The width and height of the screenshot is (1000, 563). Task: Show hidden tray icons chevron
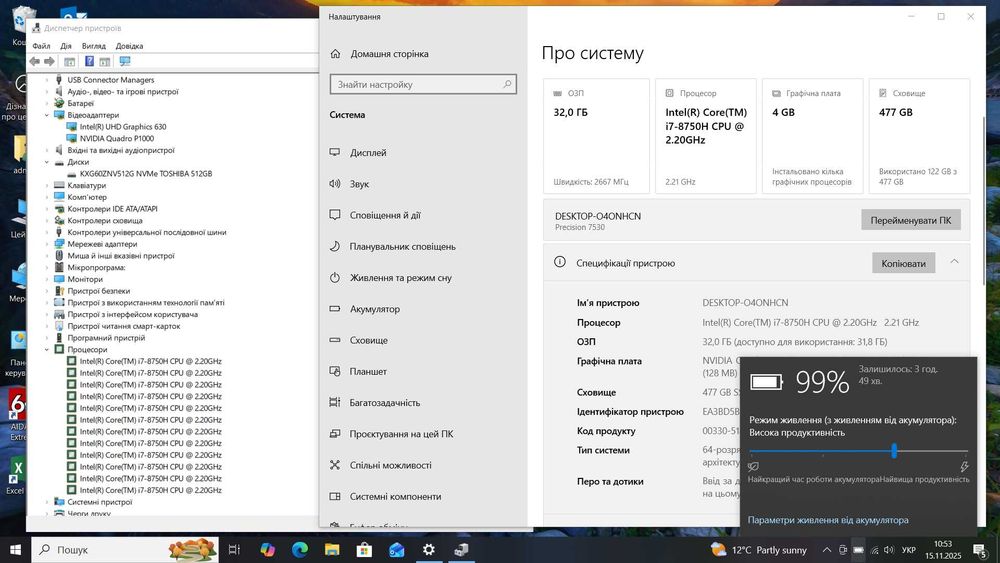[827, 550]
